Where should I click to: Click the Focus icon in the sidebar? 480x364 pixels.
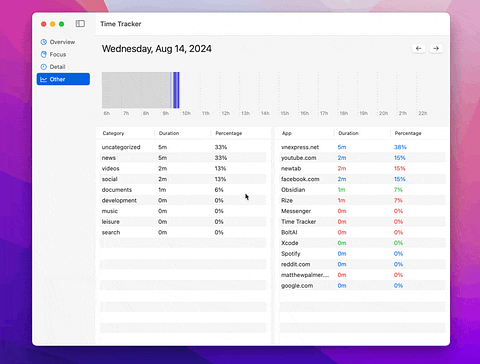44,54
